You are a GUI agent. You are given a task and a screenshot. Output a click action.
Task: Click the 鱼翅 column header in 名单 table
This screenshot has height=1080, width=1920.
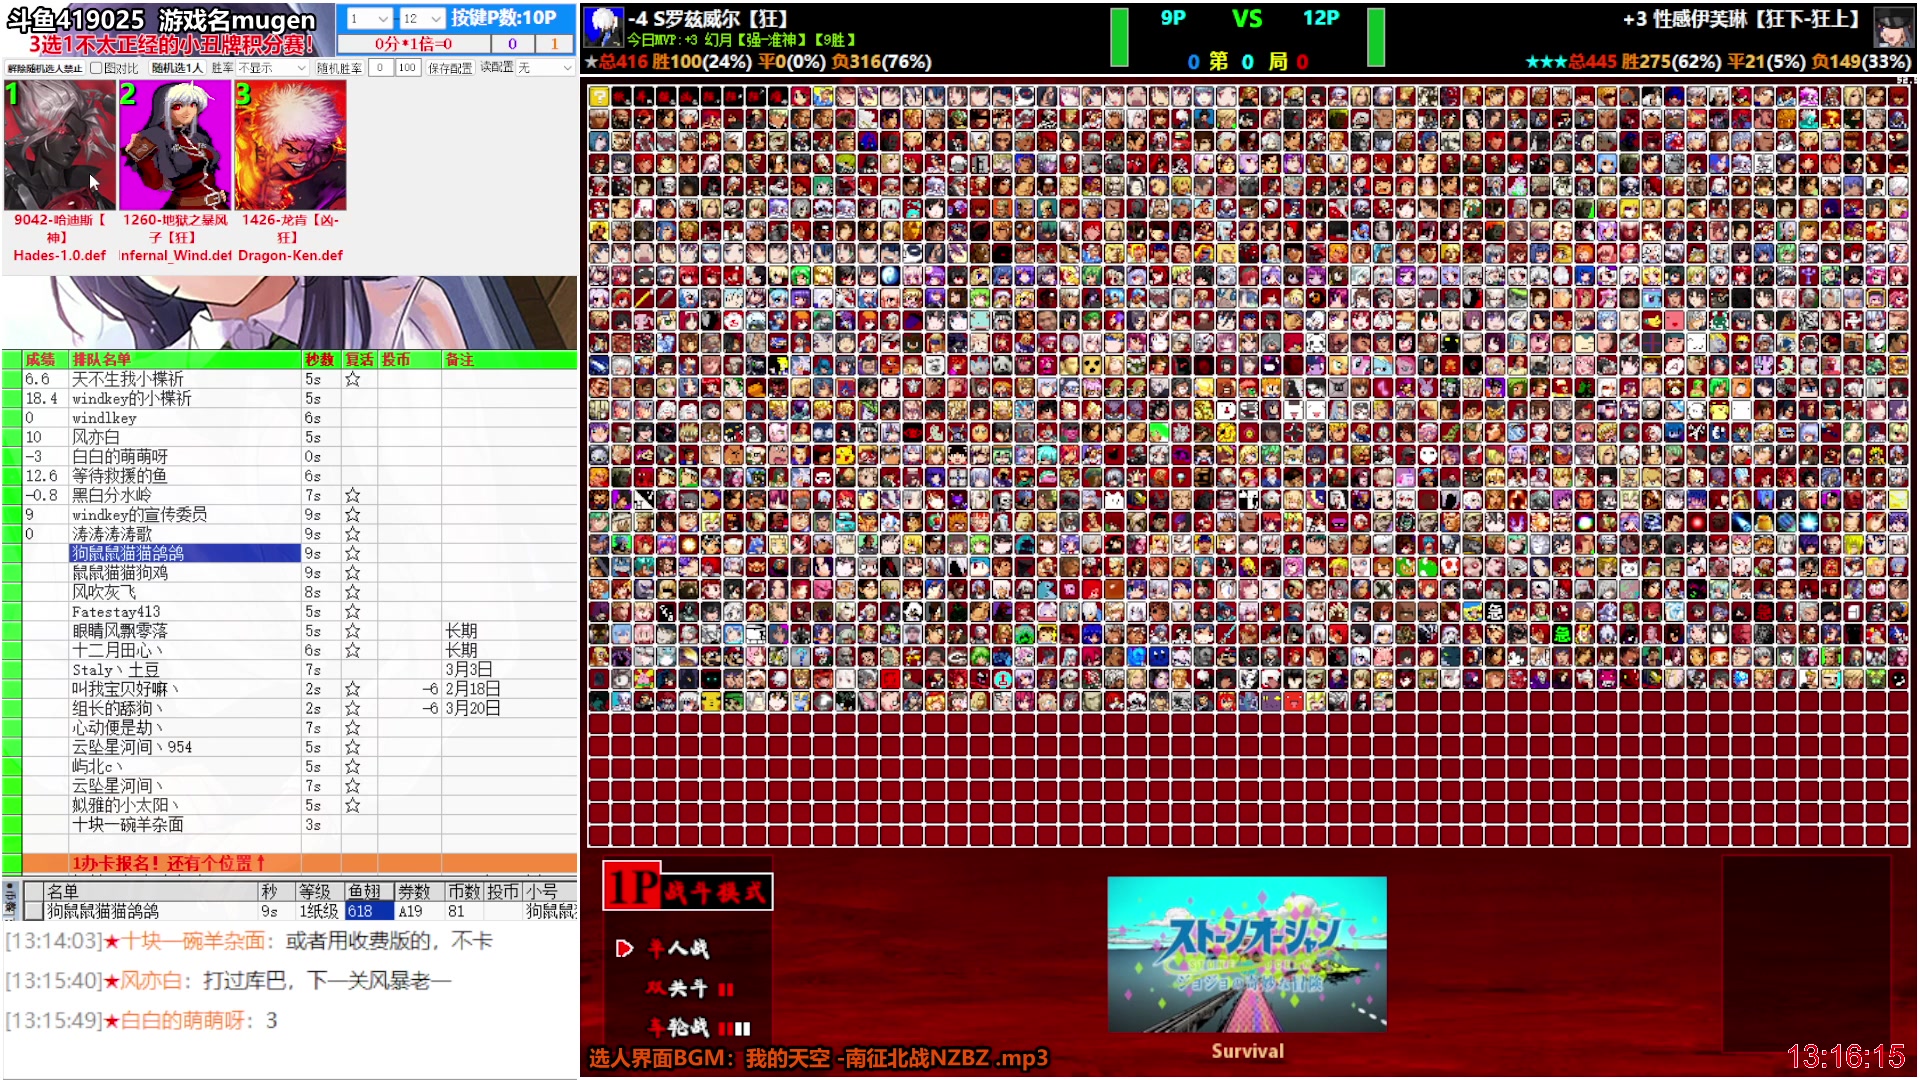pos(367,891)
